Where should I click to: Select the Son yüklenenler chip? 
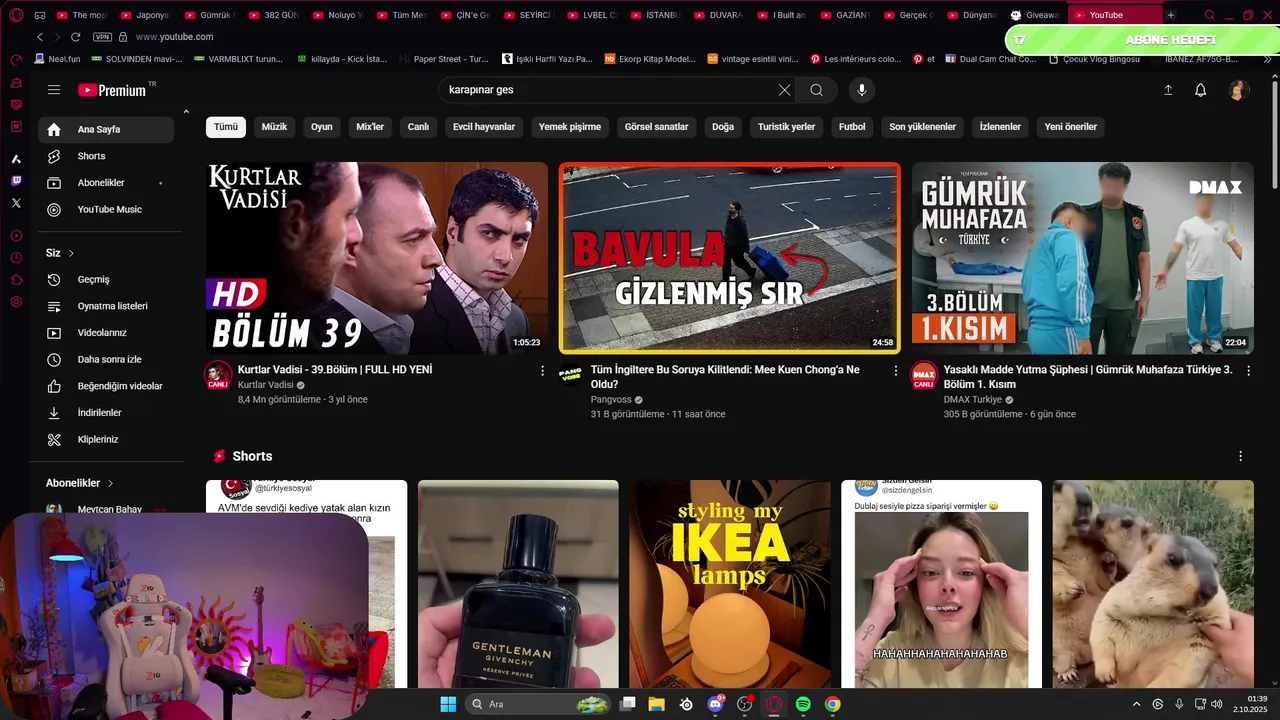(x=922, y=127)
